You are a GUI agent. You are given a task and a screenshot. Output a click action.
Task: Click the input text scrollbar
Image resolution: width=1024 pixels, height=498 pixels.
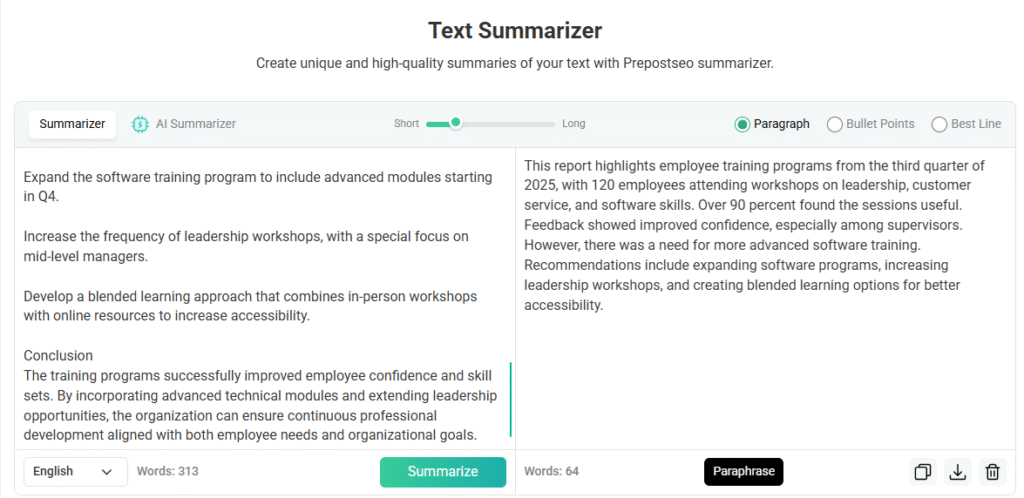510,400
